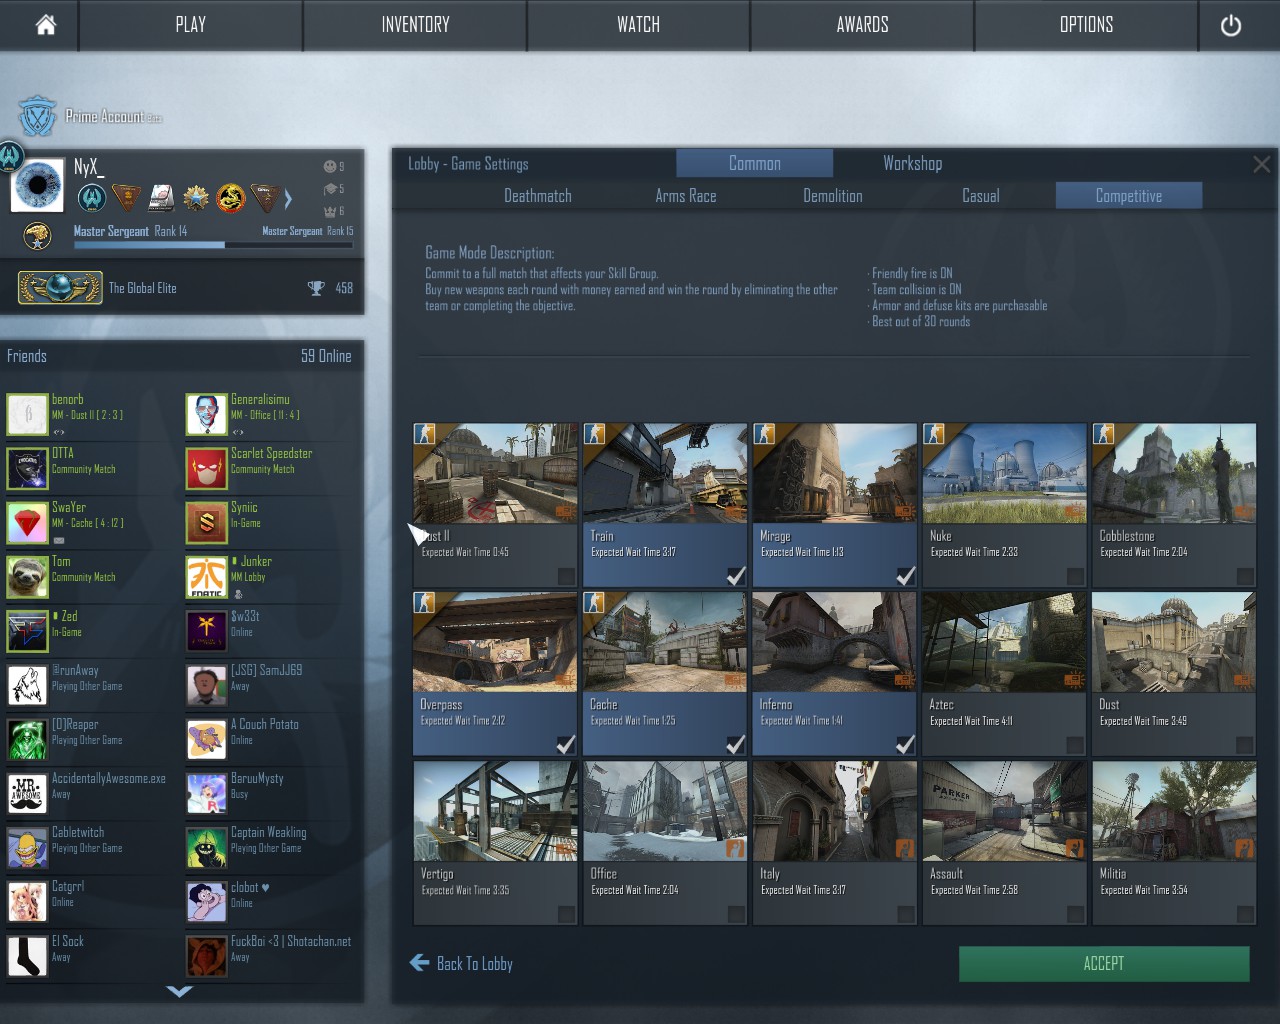1280x1024 pixels.
Task: Click the "59 Online" friends count
Action: coord(326,356)
